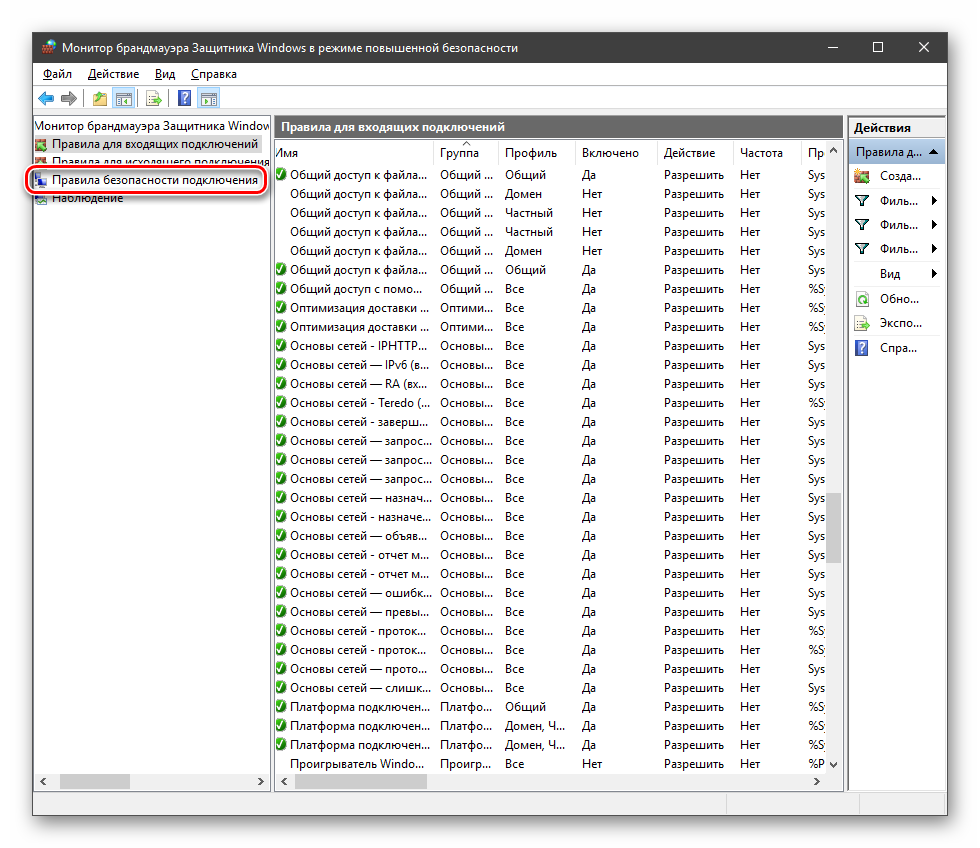Click the Export list toolbar icon
The height and width of the screenshot is (848, 980).
154,98
